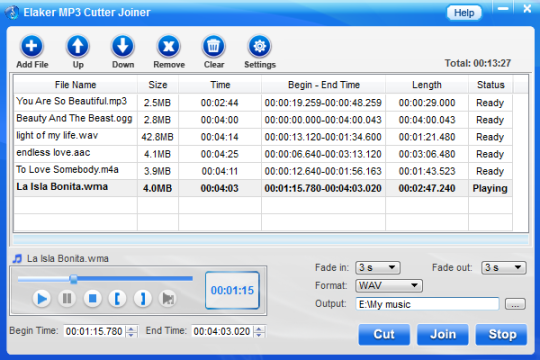Click the End Time spinner arrows

[x=259, y=331]
